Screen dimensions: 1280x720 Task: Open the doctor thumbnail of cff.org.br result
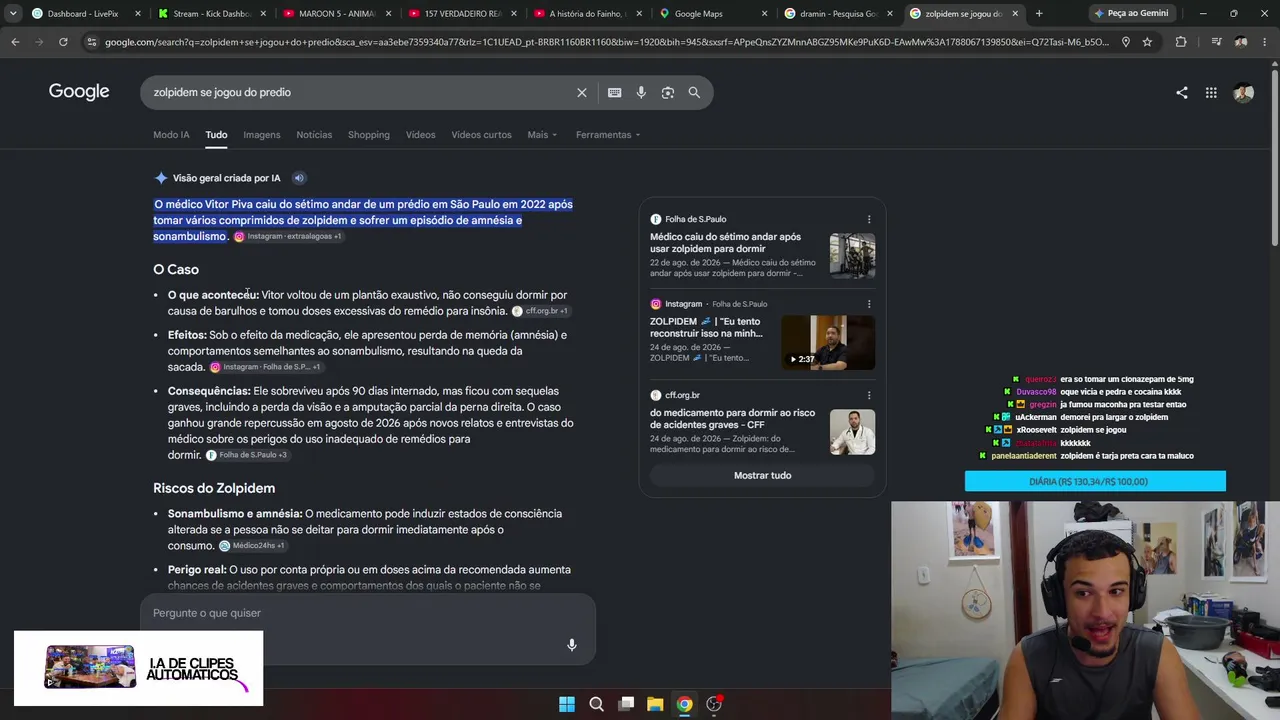point(852,432)
